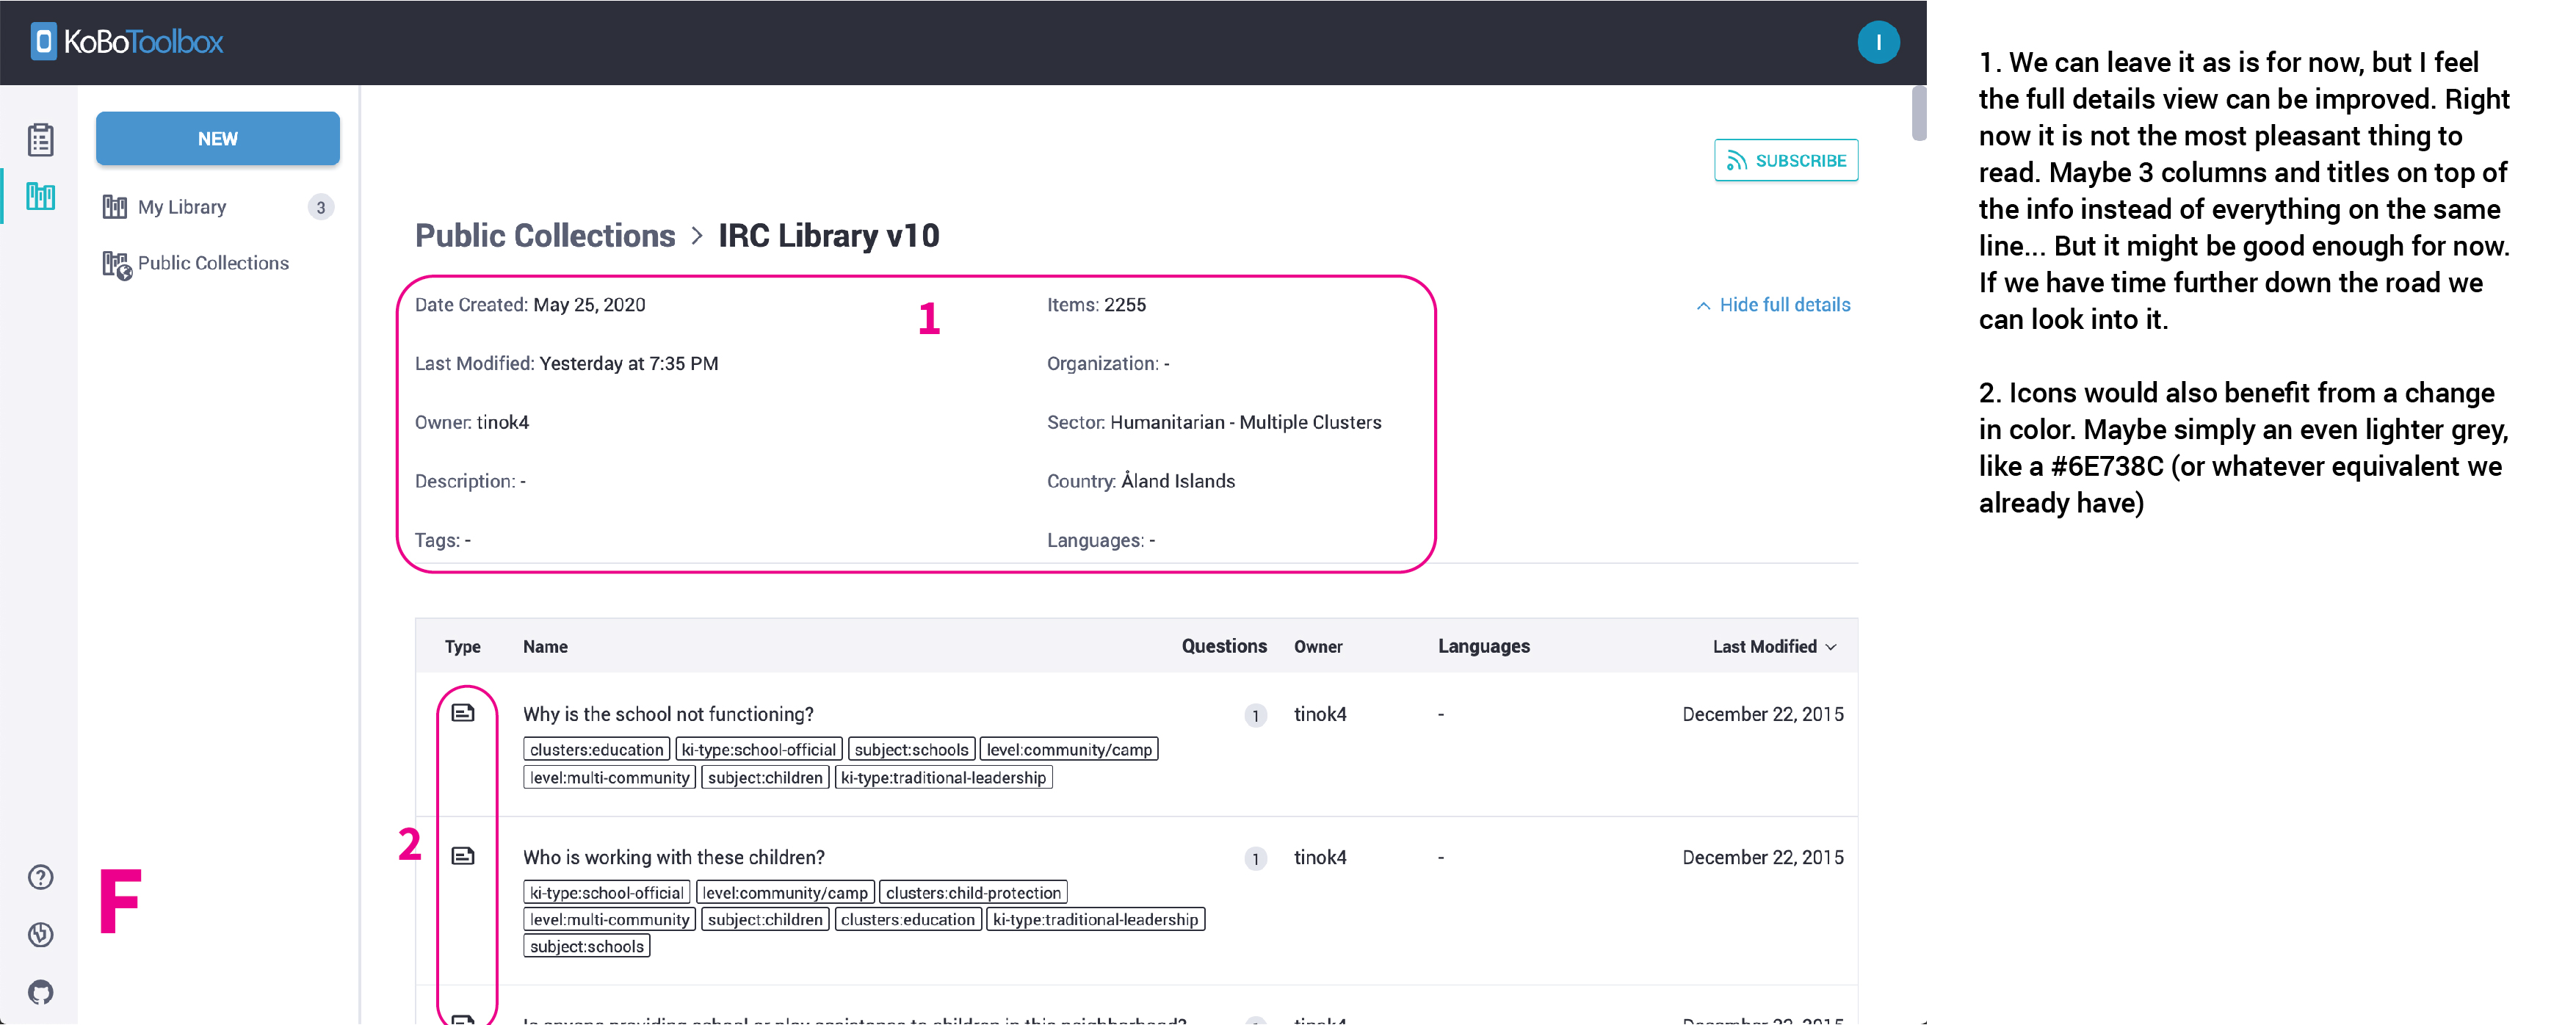Screen dimensions: 2576x1025
Task: Click the GitHub icon at bottom left
Action: 40,992
